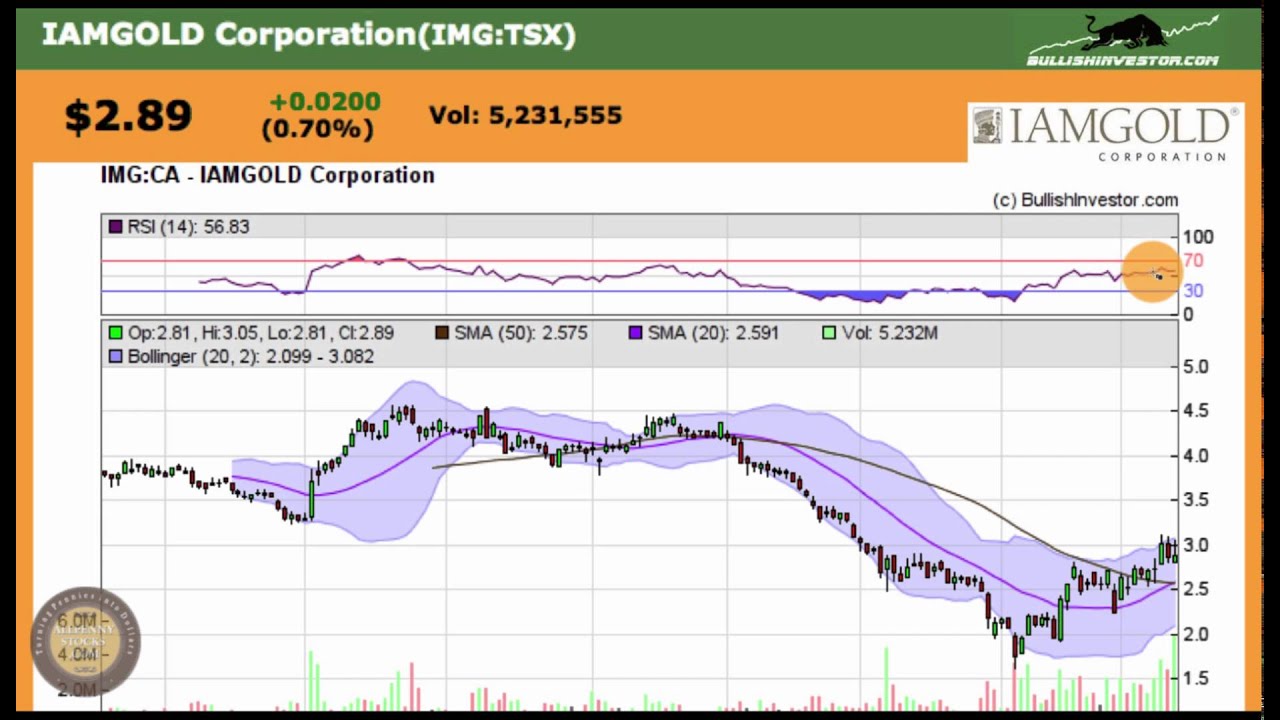Click the 3.0 price axis label

click(x=1196, y=545)
